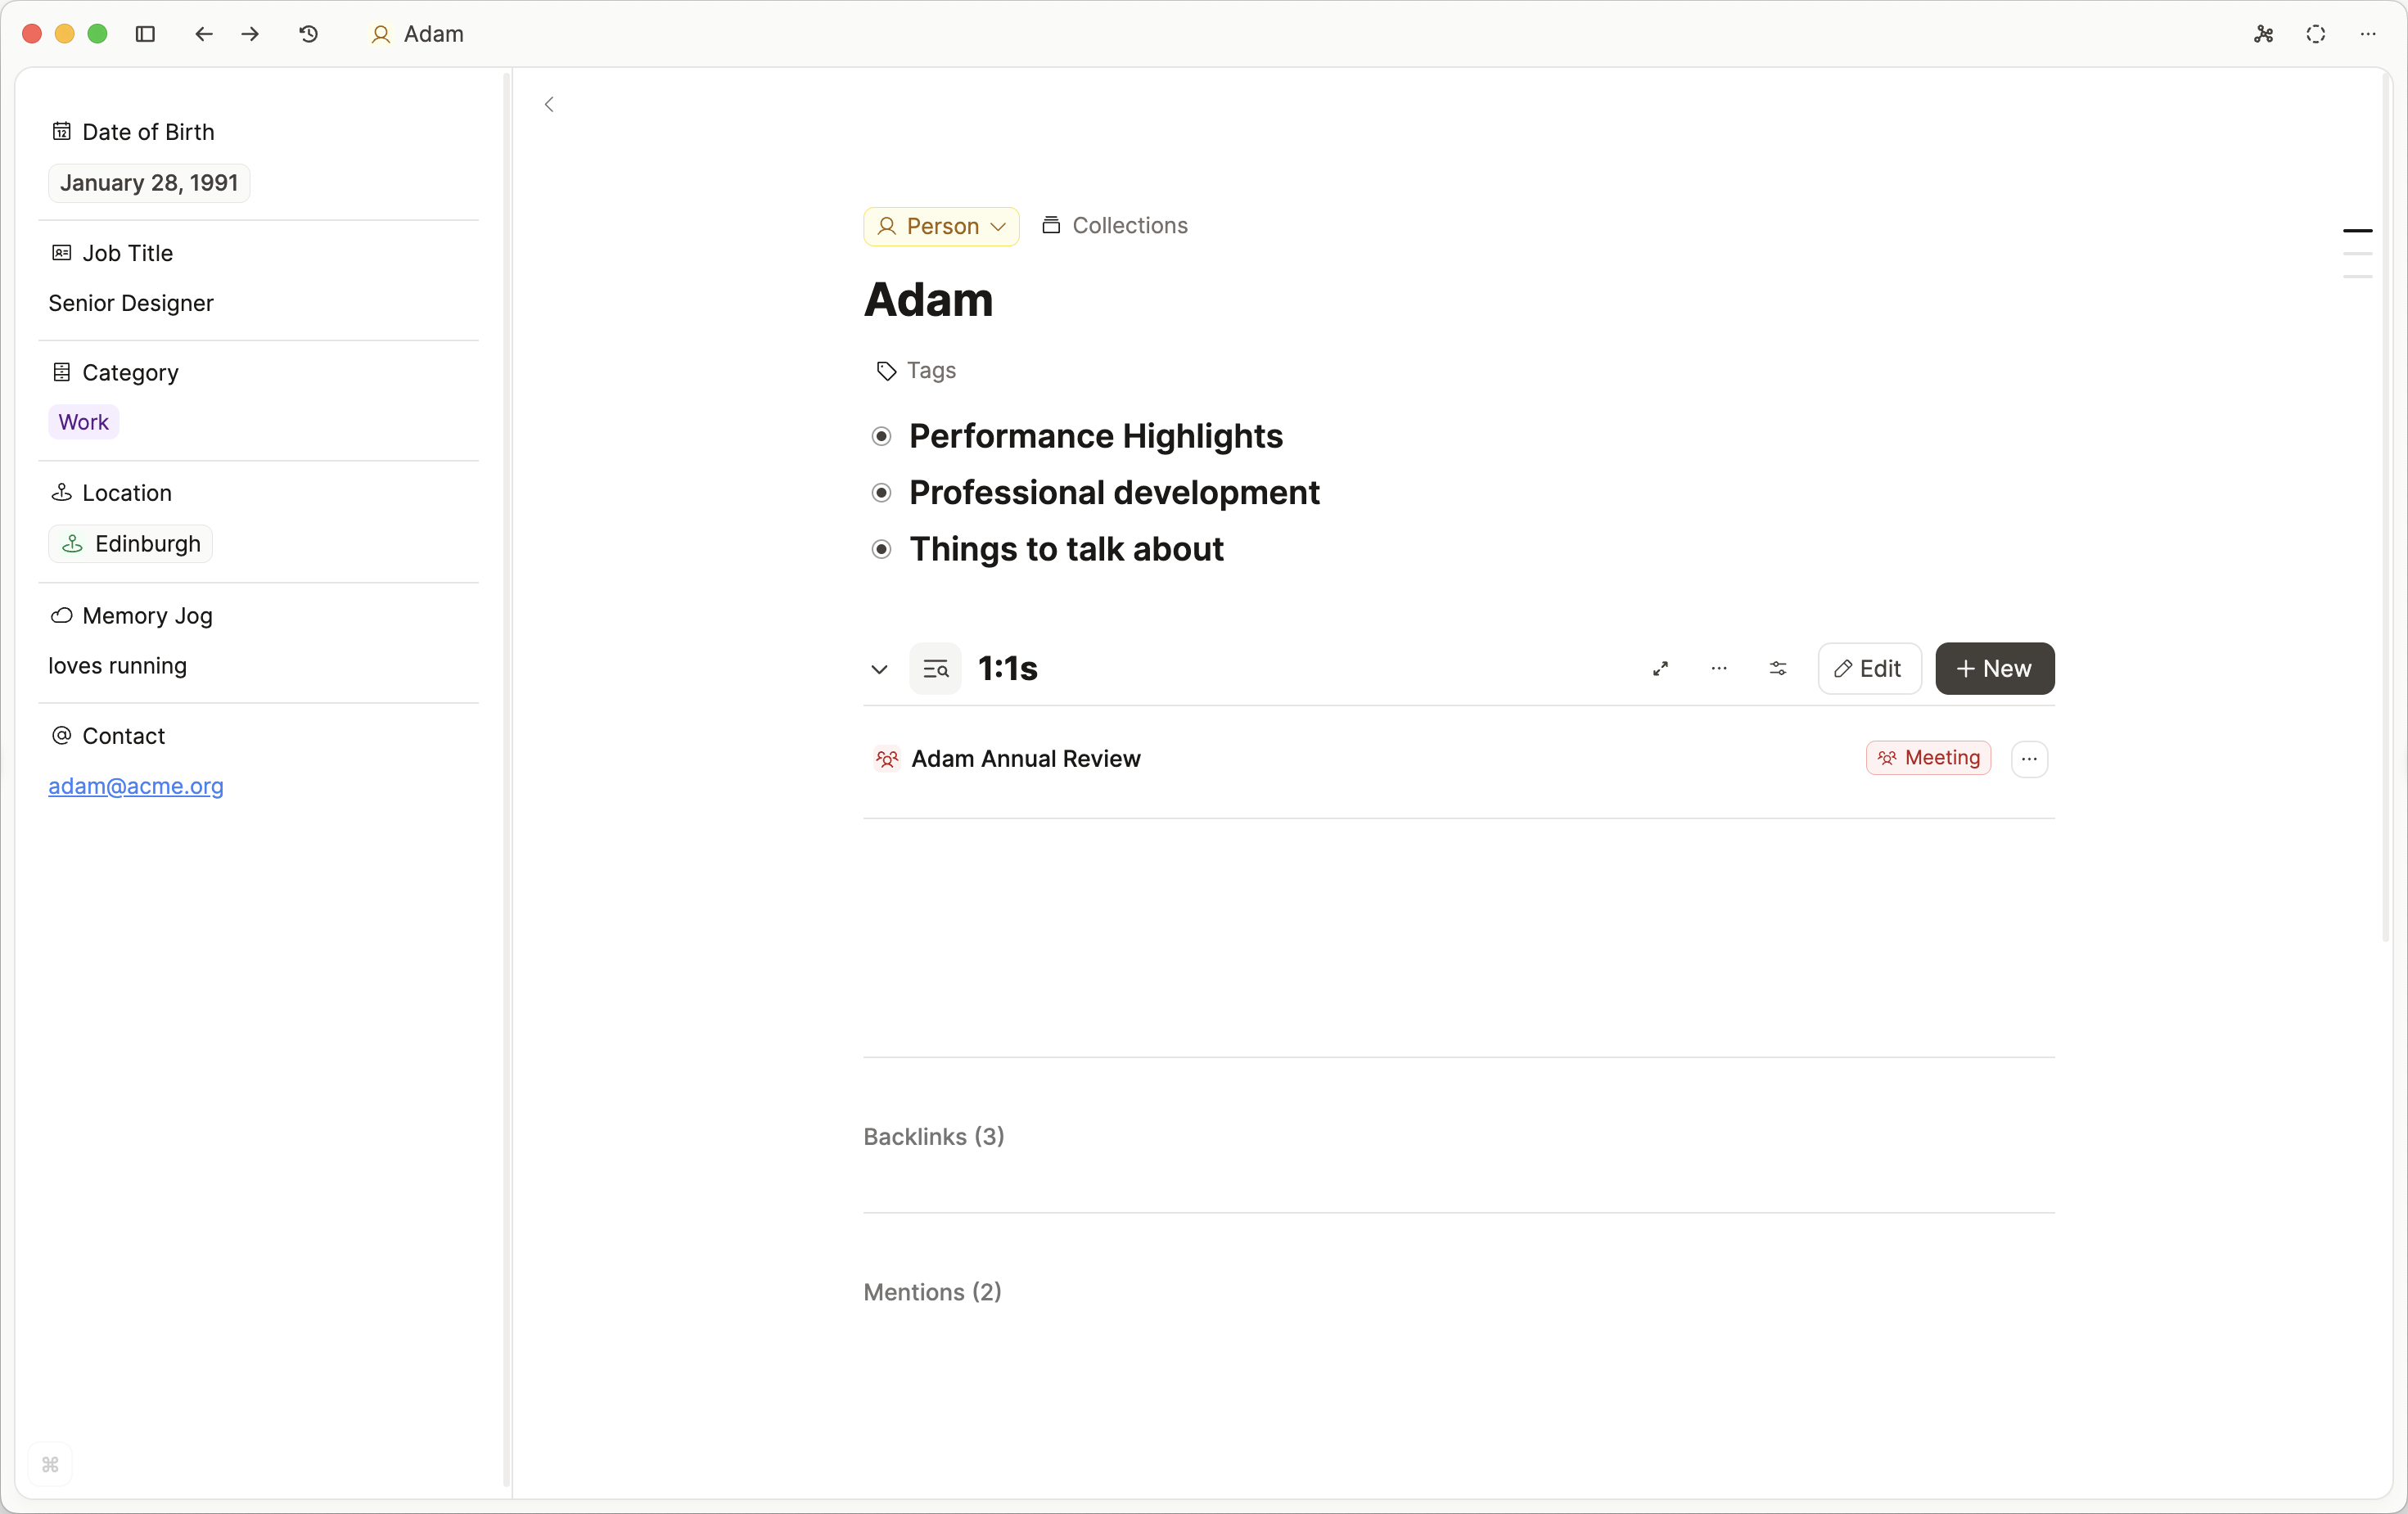Image resolution: width=2408 pixels, height=1514 pixels.
Task: Open the history clock icon
Action: point(309,34)
